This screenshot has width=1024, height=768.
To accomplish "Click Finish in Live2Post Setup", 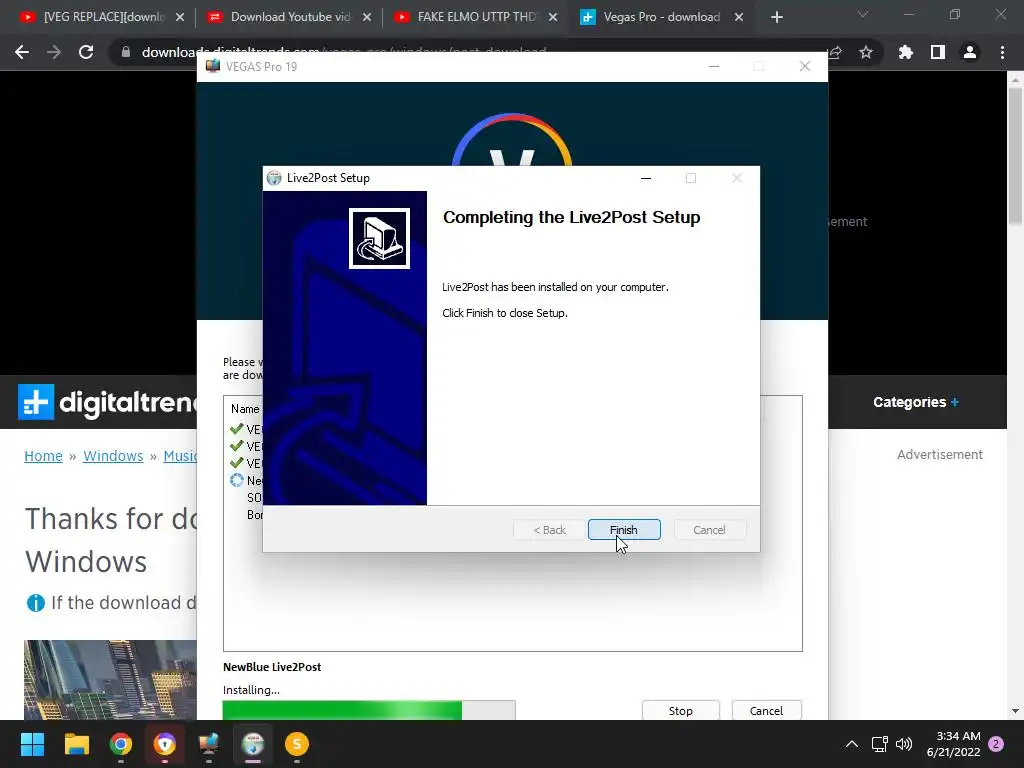I will [x=624, y=530].
